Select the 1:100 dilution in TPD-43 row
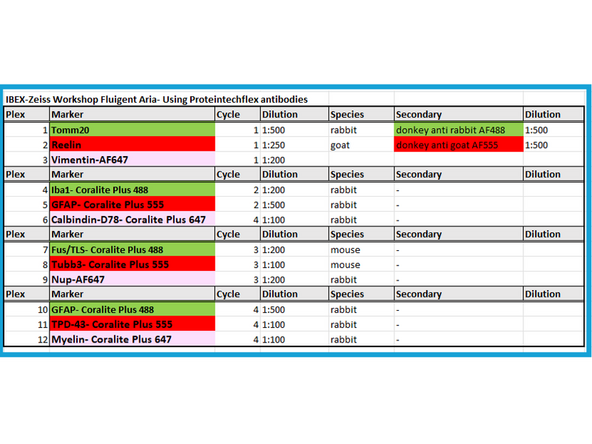 click(294, 324)
